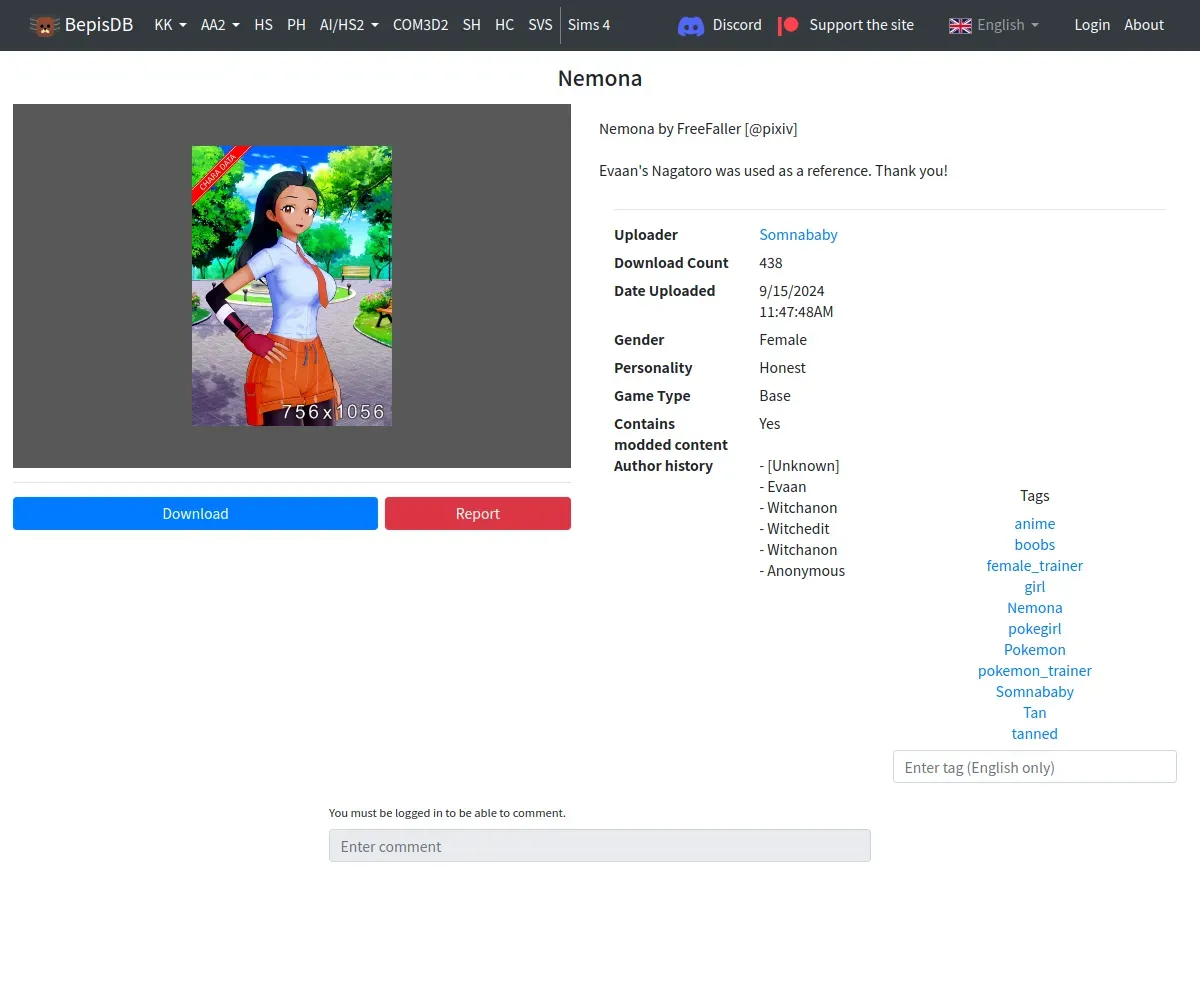
Task: Click the boobs tag
Action: (1035, 545)
